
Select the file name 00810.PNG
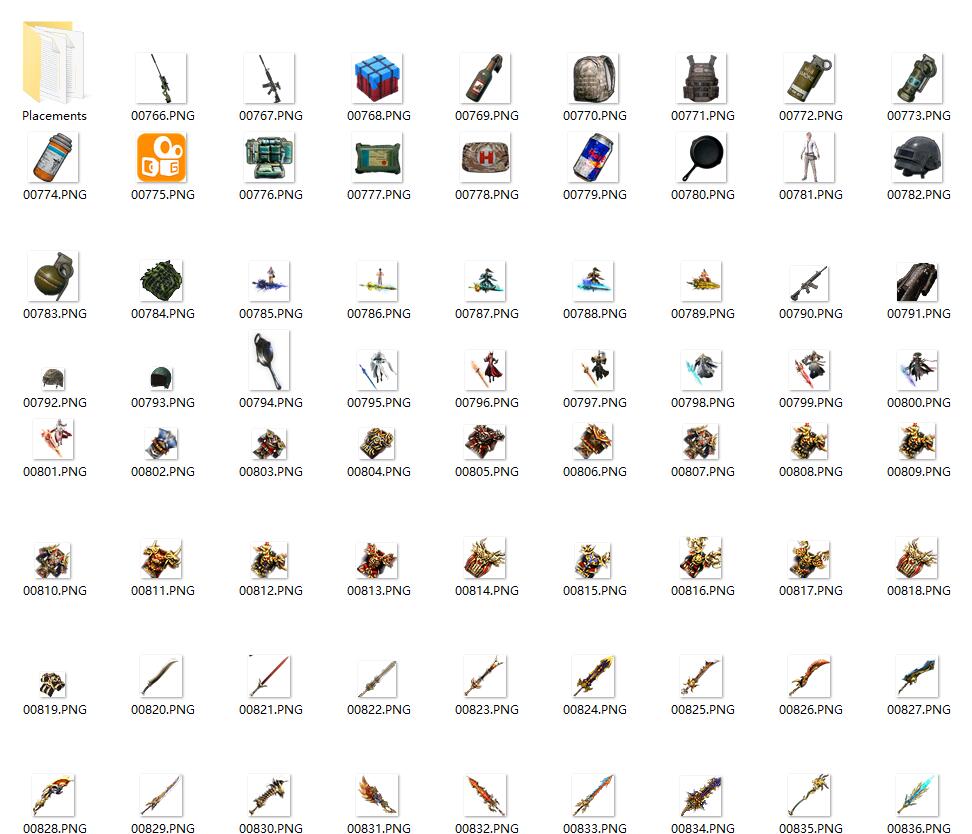55,591
